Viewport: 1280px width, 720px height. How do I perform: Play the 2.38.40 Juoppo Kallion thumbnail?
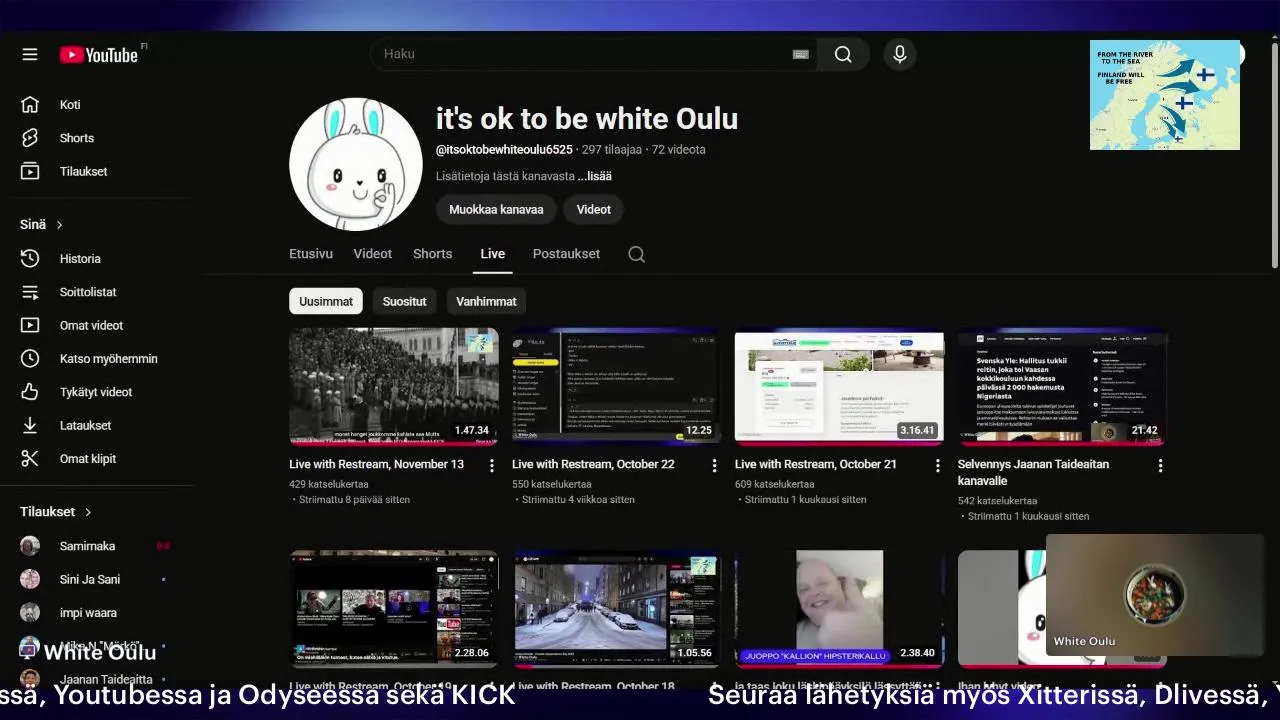[x=840, y=608]
